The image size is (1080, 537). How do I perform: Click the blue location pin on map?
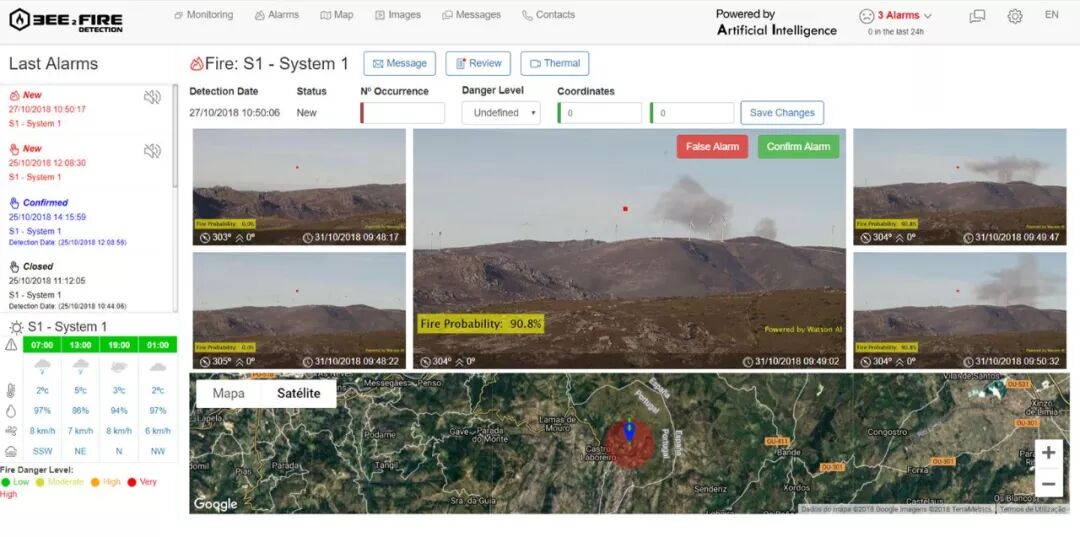tap(629, 430)
